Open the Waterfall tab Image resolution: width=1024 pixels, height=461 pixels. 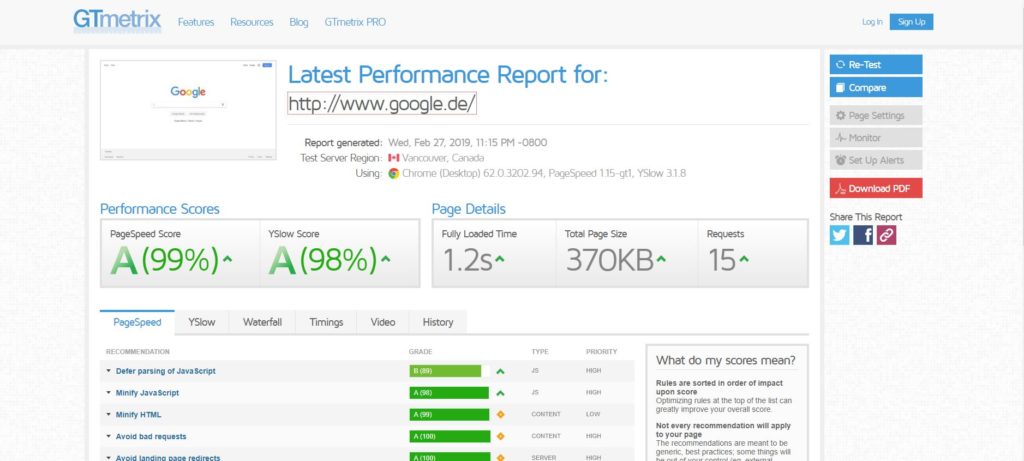pos(263,322)
